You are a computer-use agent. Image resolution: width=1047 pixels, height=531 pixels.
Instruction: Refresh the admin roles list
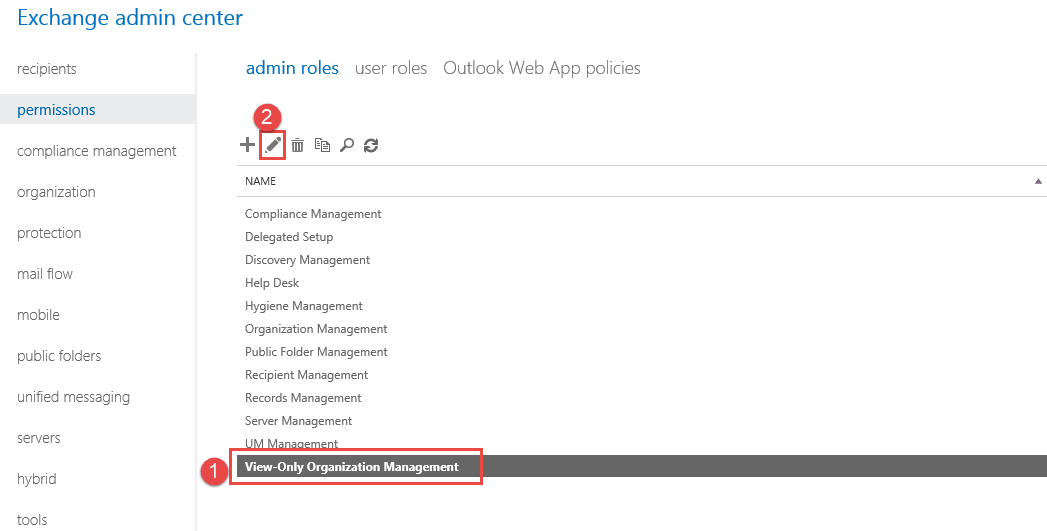371,145
